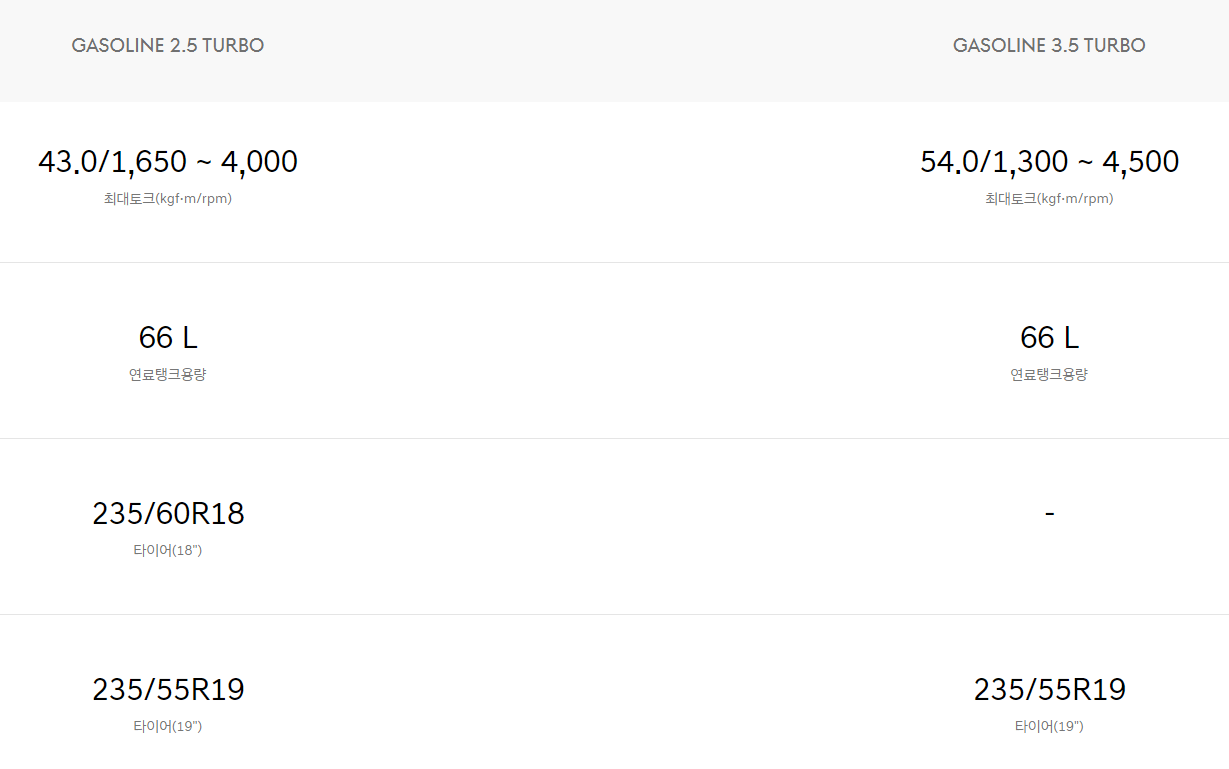The width and height of the screenshot is (1229, 769).
Task: Click the 2.5 turbo 타이어(19") label
Action: tap(168, 727)
